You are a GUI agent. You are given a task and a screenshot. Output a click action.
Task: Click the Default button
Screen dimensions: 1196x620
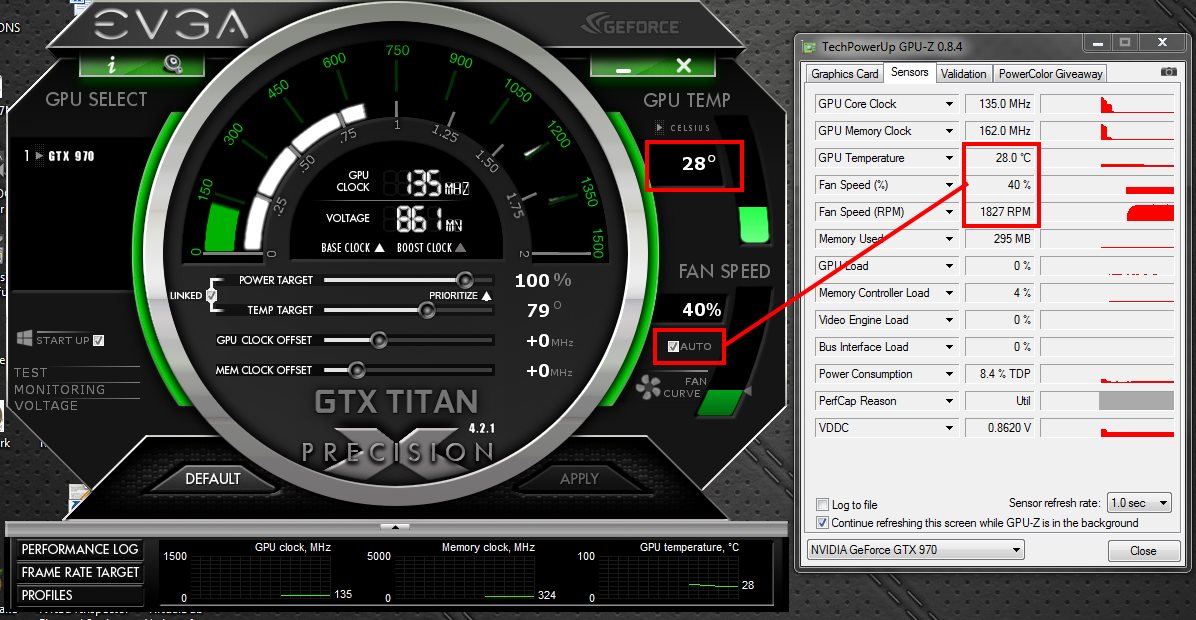click(213, 479)
